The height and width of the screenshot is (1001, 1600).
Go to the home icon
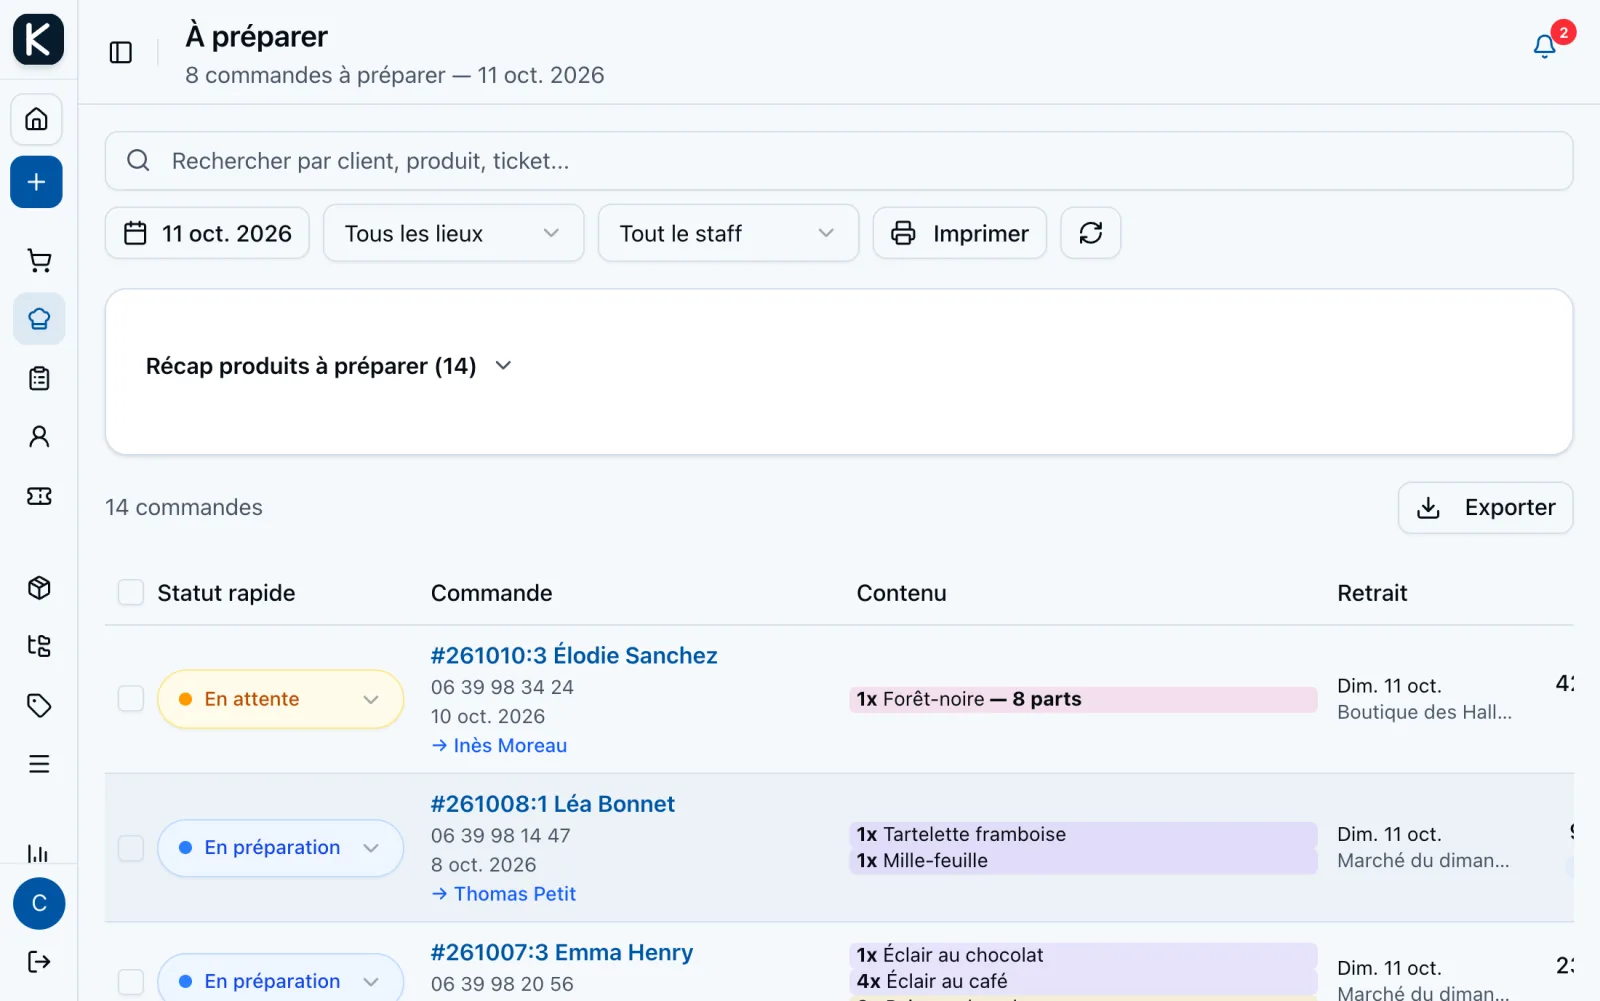37,119
